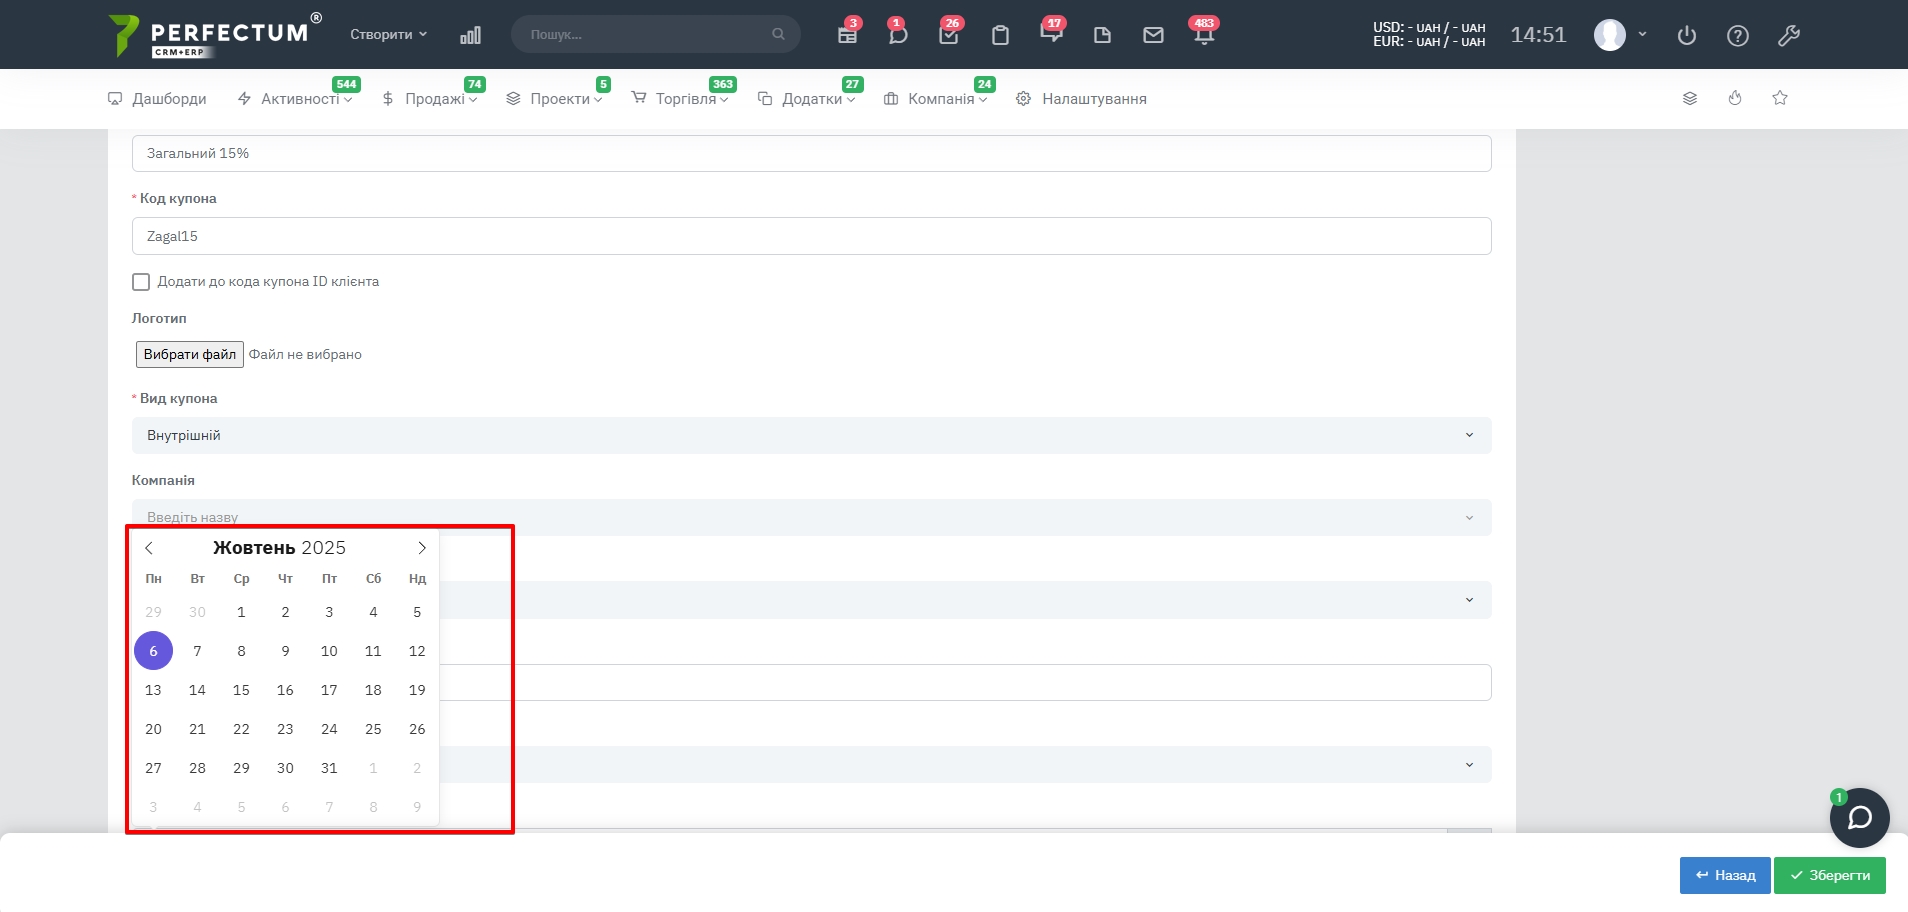Click the 'Назад' button
The image size is (1908, 912).
1725,875
